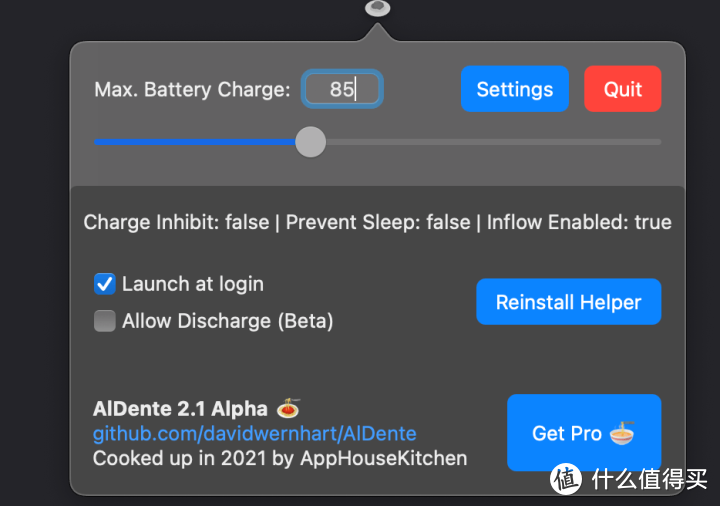The image size is (720, 506).
Task: Click the AlDente 2.1 Alpha title text
Action: pyautogui.click(x=180, y=408)
